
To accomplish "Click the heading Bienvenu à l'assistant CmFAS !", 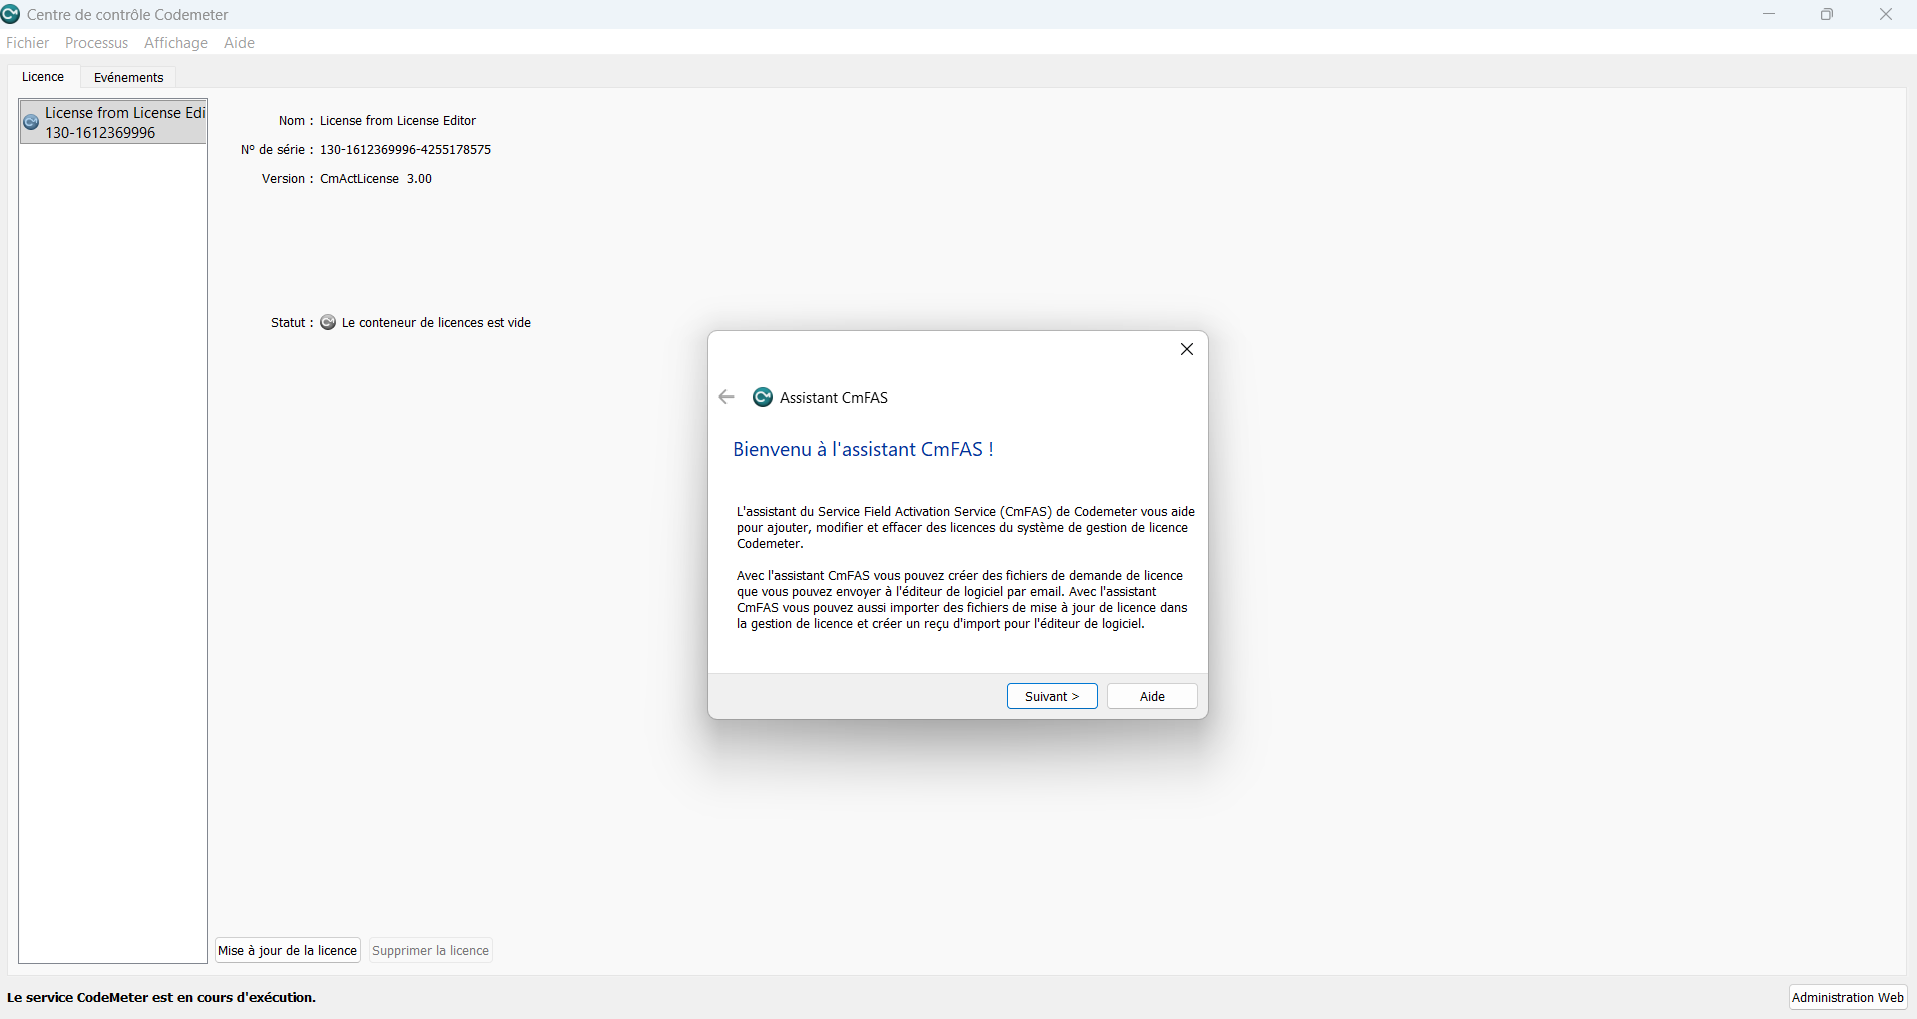I will click(863, 449).
